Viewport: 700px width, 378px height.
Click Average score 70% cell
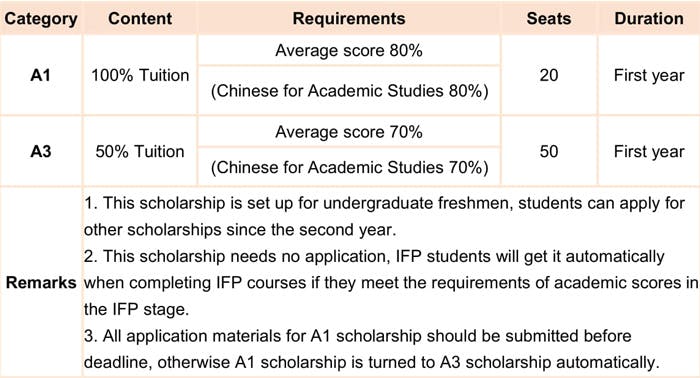[349, 132]
